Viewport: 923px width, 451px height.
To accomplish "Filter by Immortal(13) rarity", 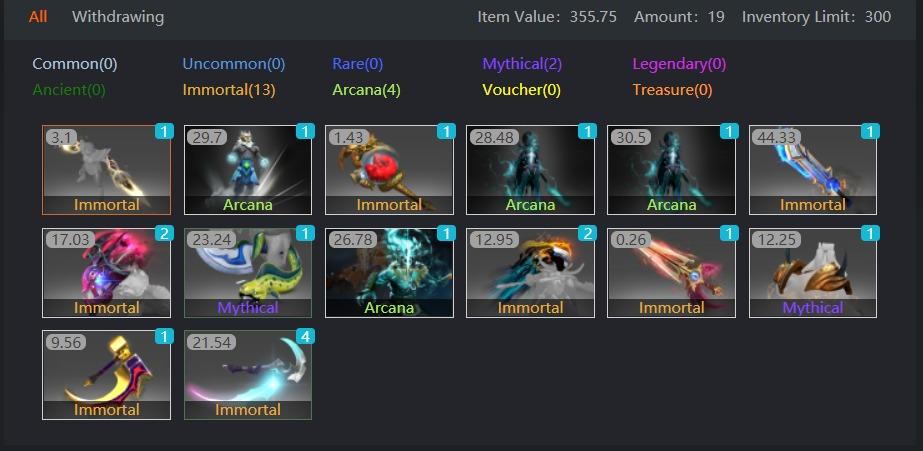I will coord(229,90).
